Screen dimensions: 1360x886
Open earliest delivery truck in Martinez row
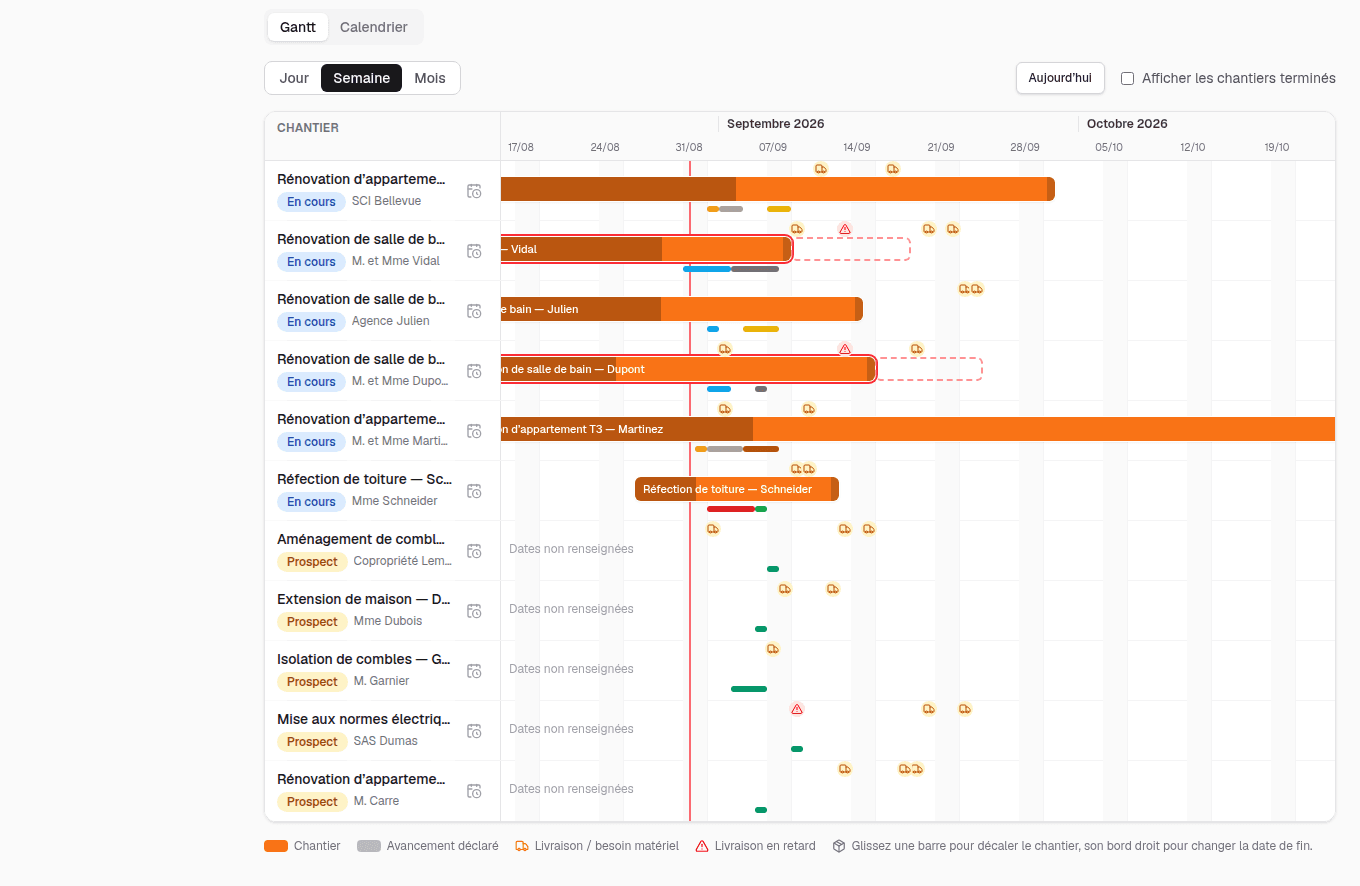click(x=725, y=409)
